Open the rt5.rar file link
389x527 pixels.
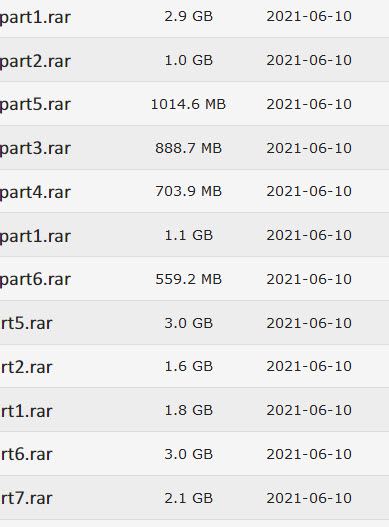26,323
